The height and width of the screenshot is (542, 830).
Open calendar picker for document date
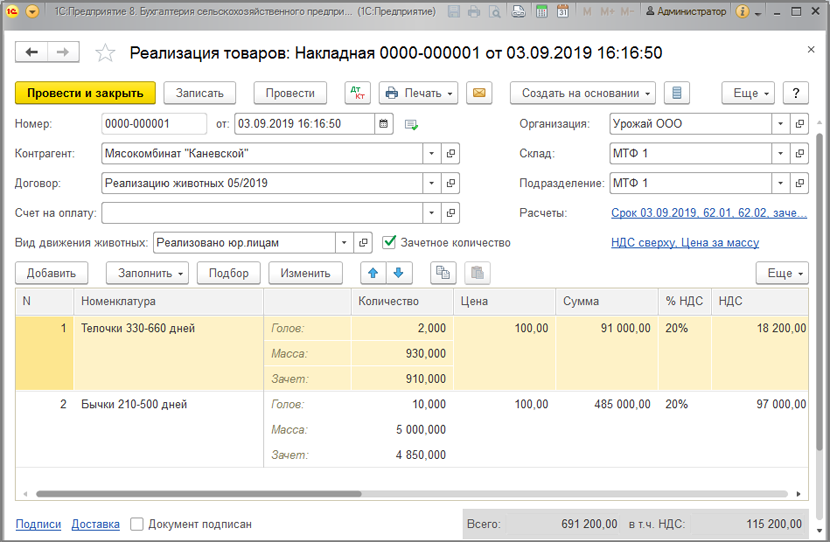[x=384, y=124]
